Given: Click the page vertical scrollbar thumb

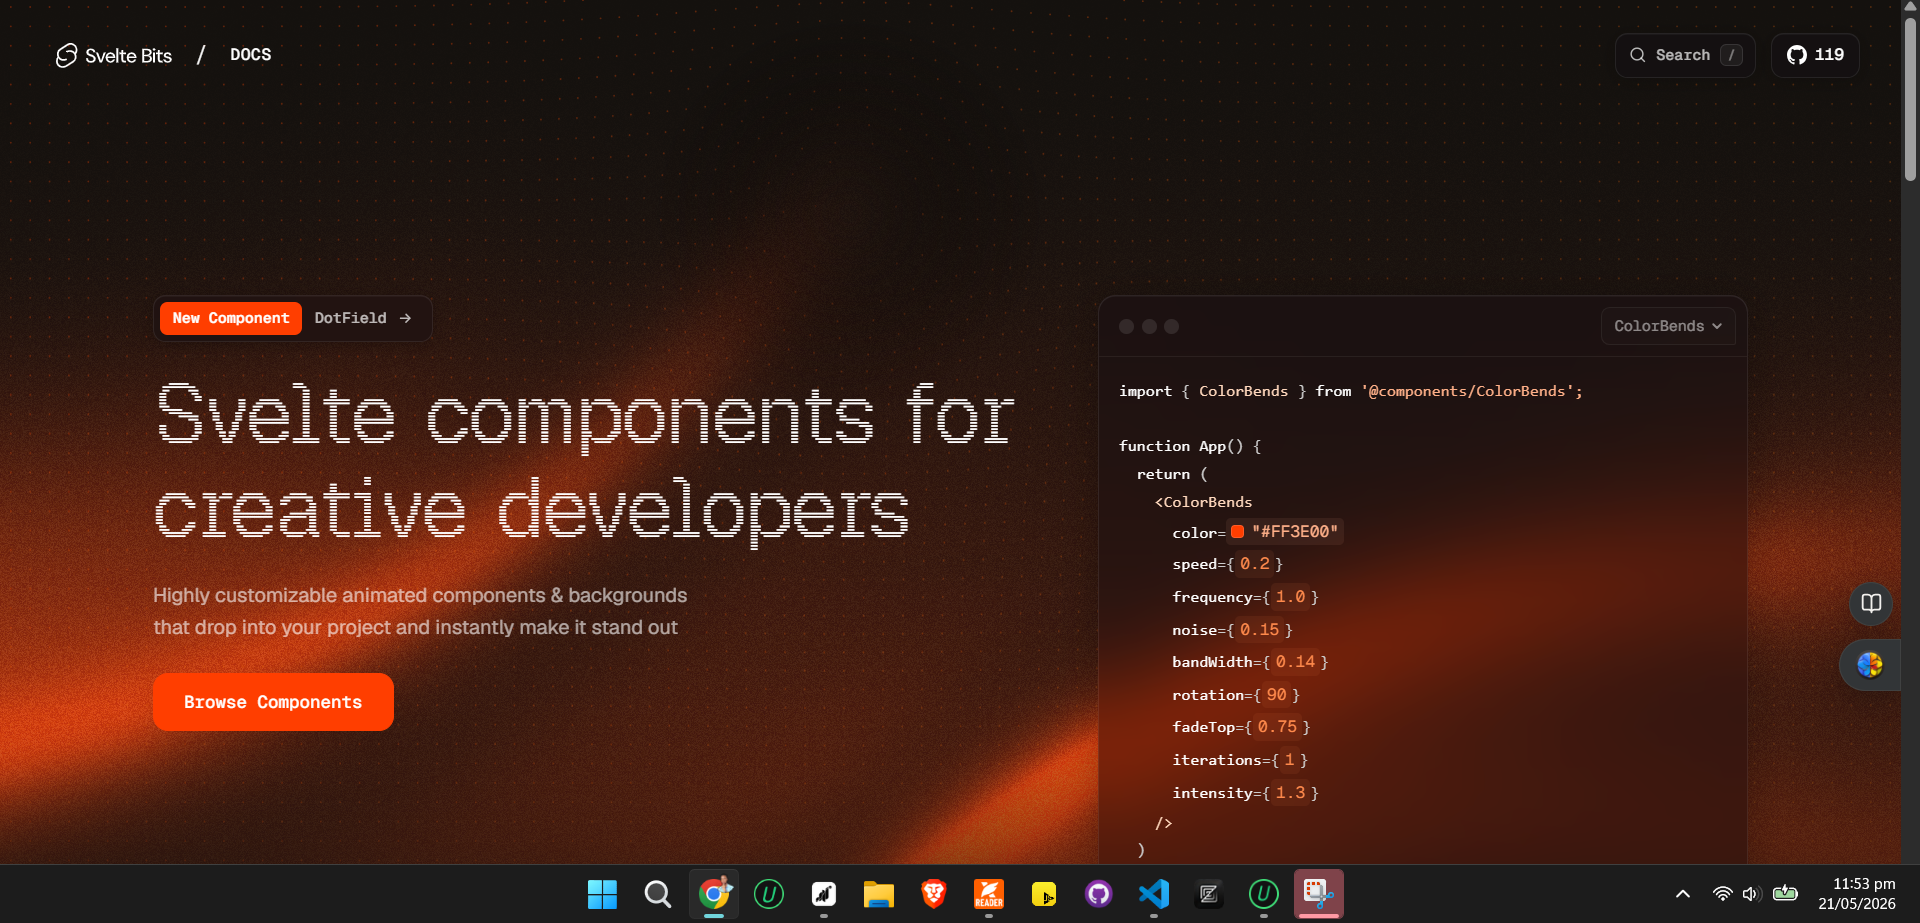Looking at the screenshot, I should click(x=1910, y=100).
